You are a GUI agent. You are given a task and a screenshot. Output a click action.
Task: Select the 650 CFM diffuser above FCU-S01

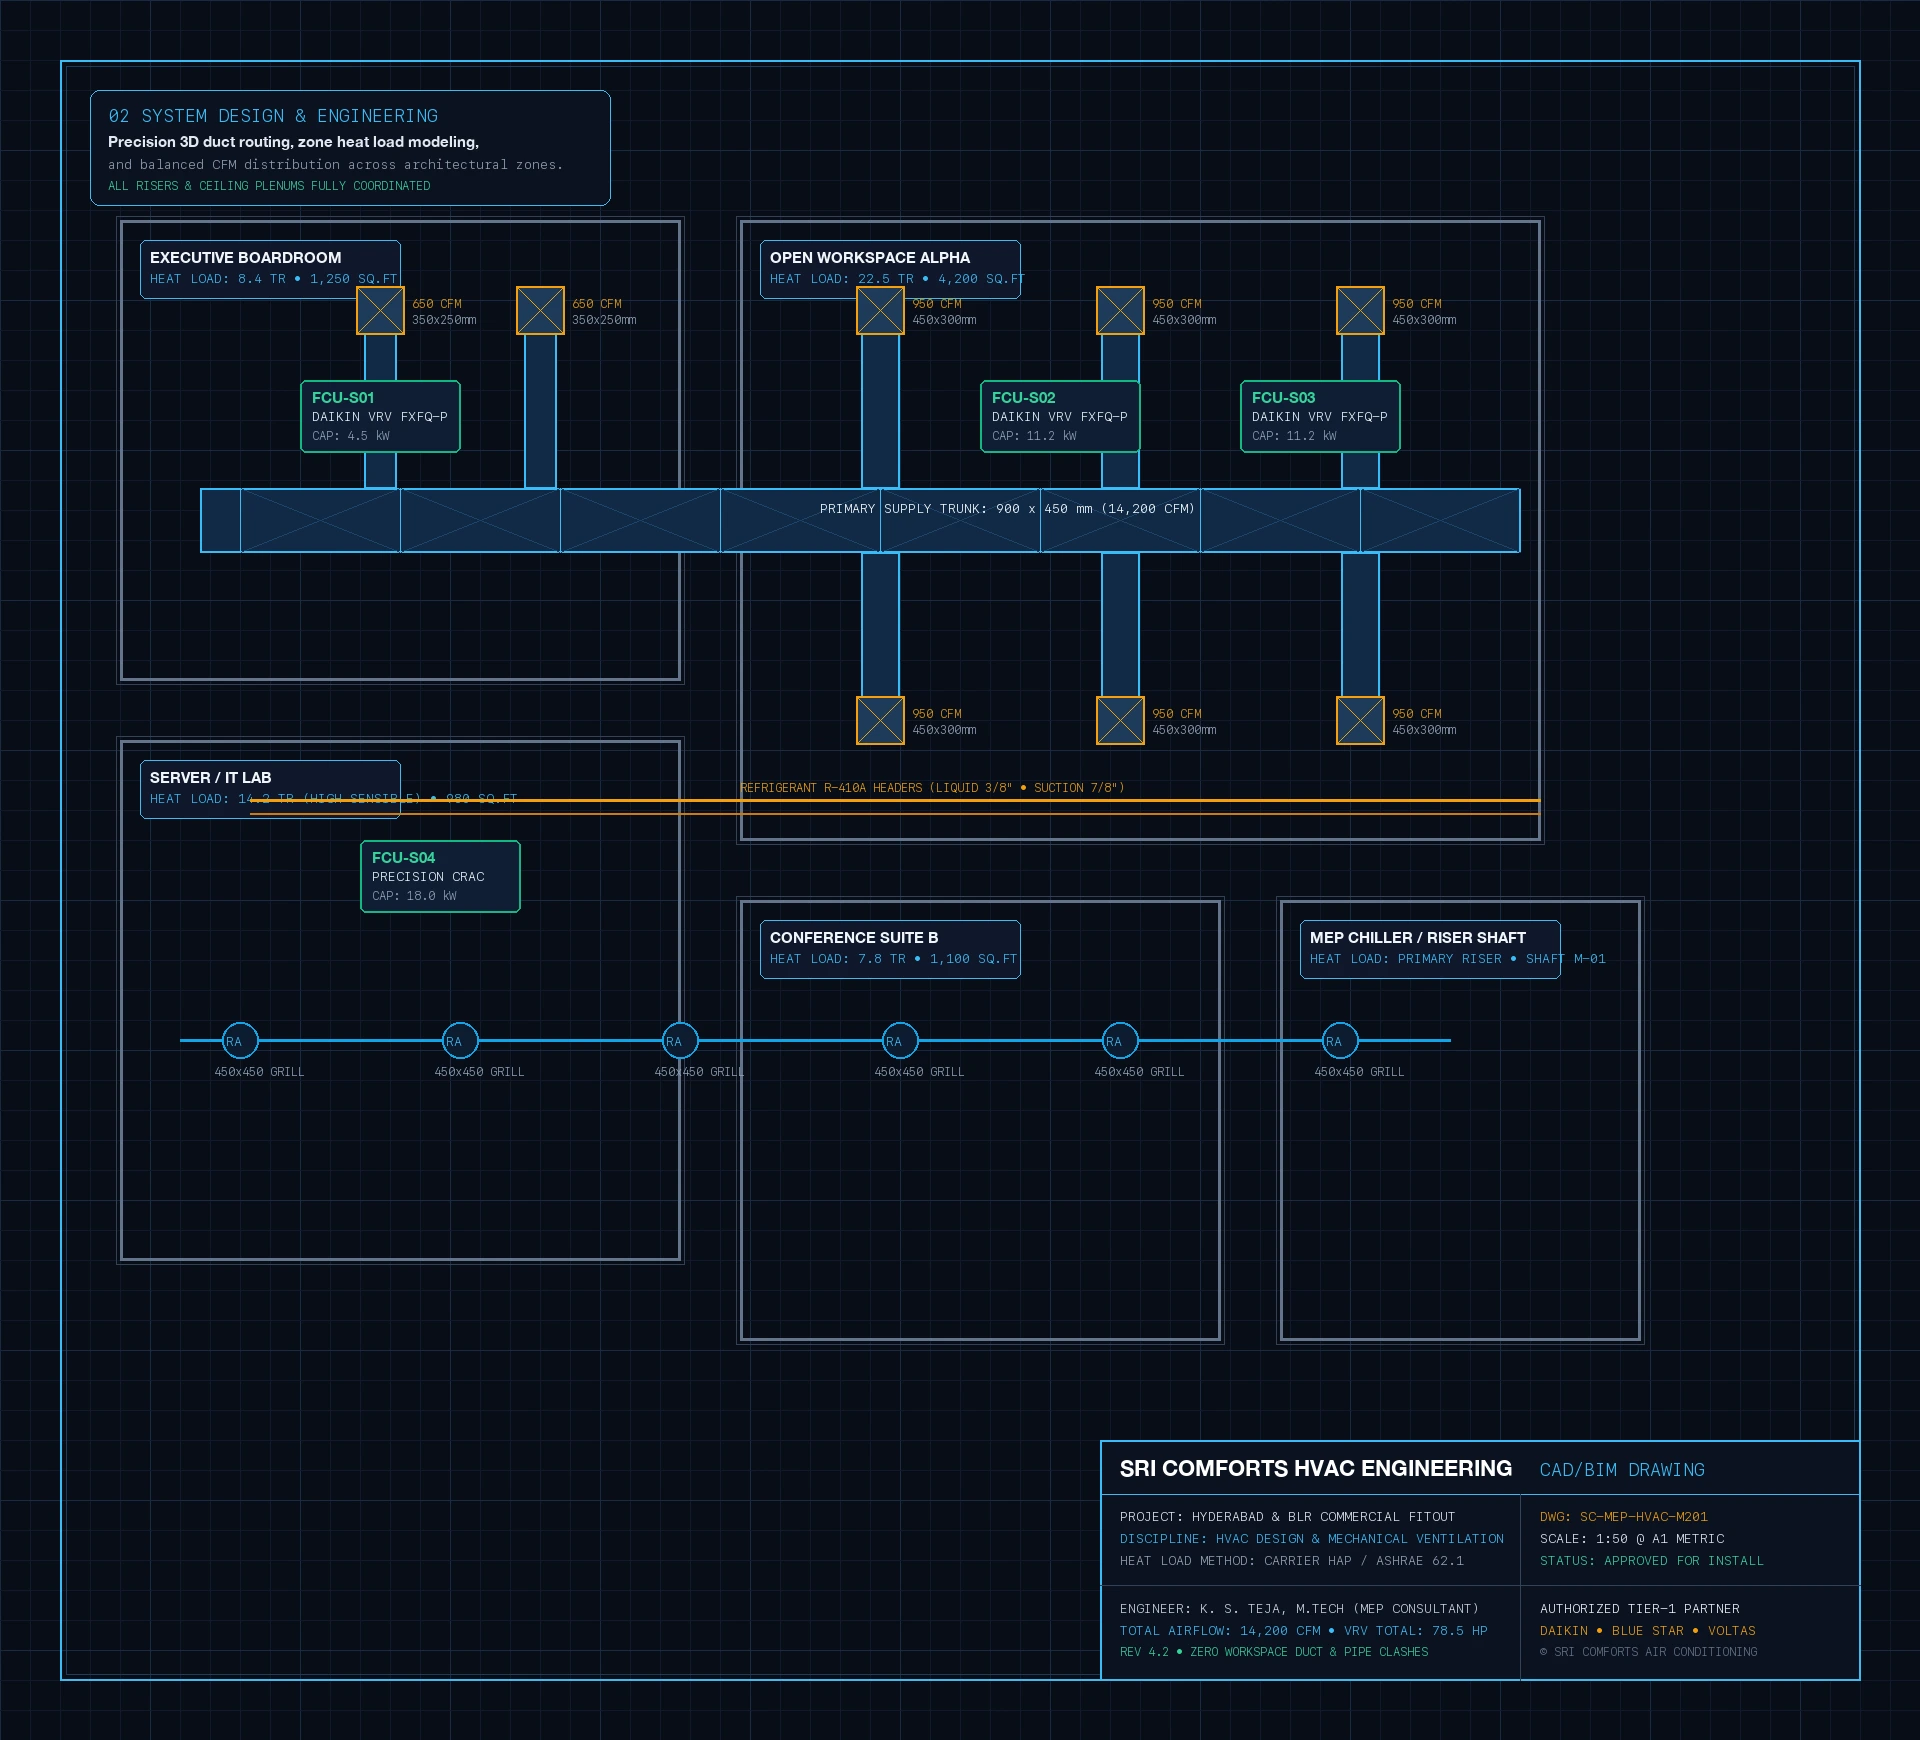(x=380, y=310)
